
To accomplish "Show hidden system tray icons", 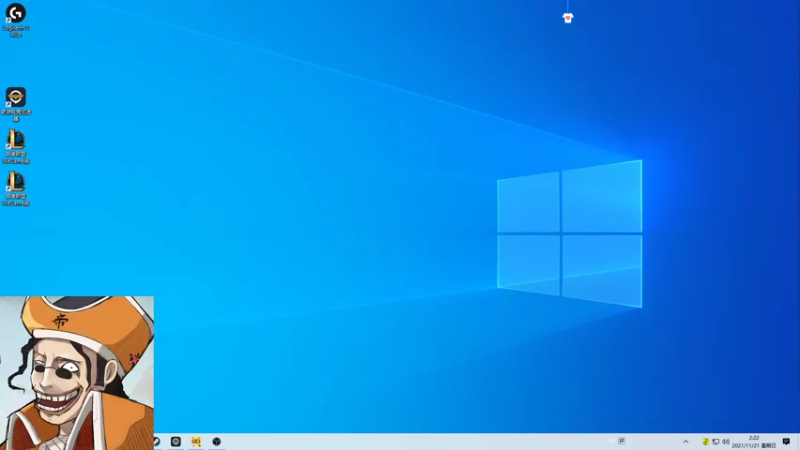I will (686, 442).
